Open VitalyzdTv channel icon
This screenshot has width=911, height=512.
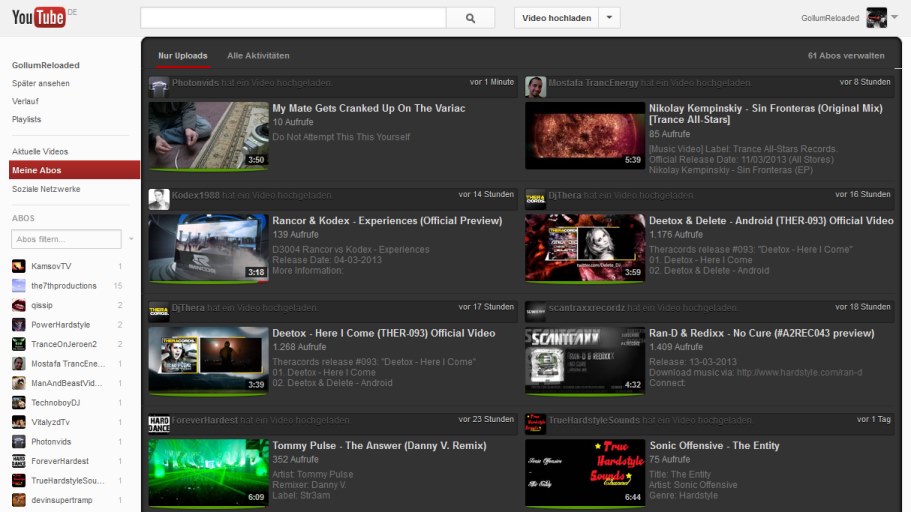[x=19, y=422]
